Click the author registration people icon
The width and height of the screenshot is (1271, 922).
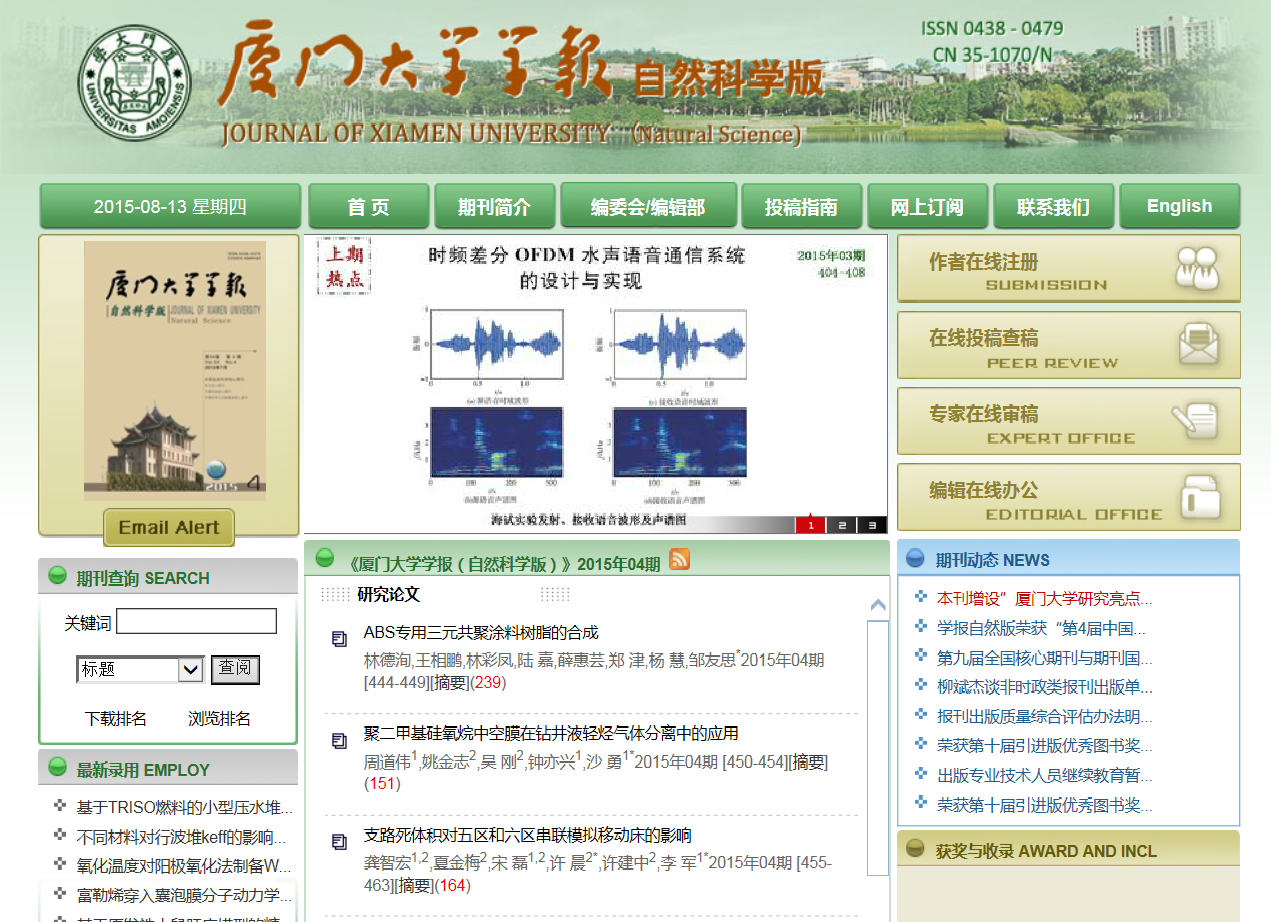(1197, 268)
